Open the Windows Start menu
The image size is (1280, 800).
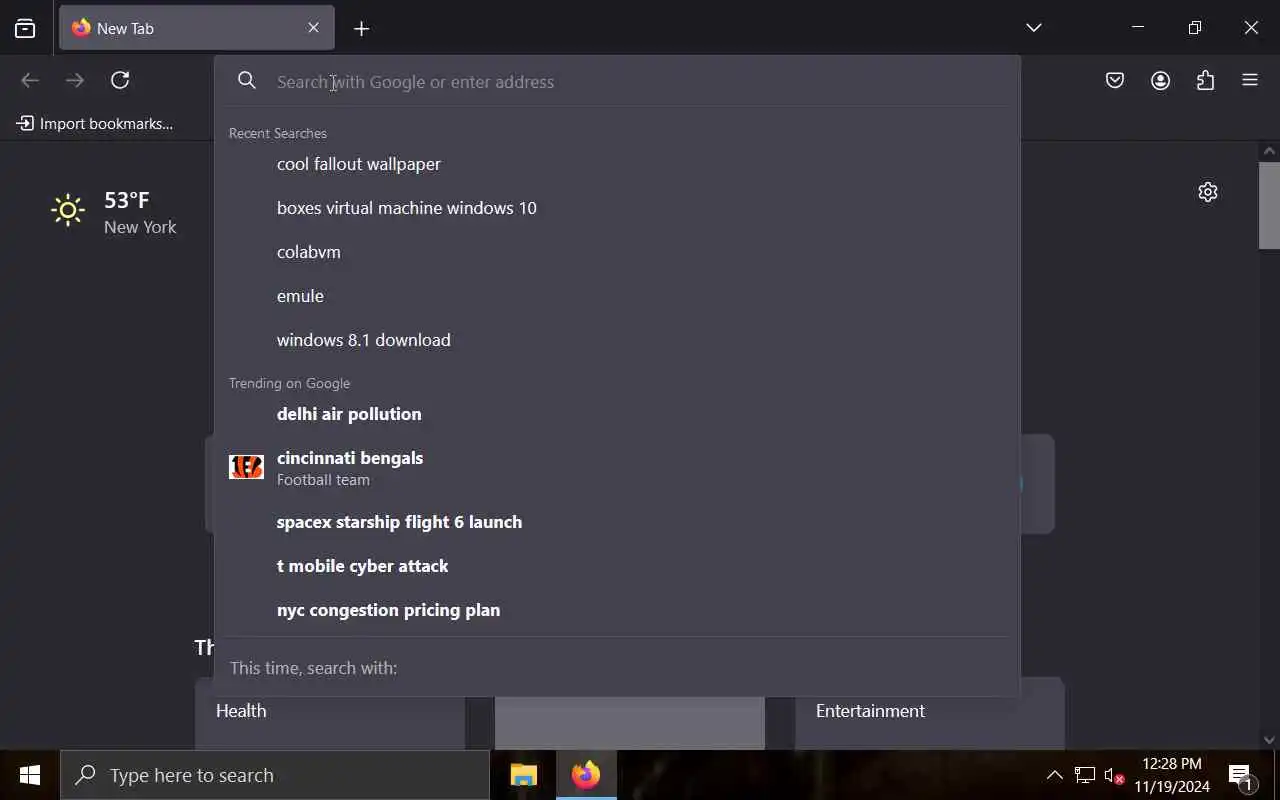click(30, 775)
